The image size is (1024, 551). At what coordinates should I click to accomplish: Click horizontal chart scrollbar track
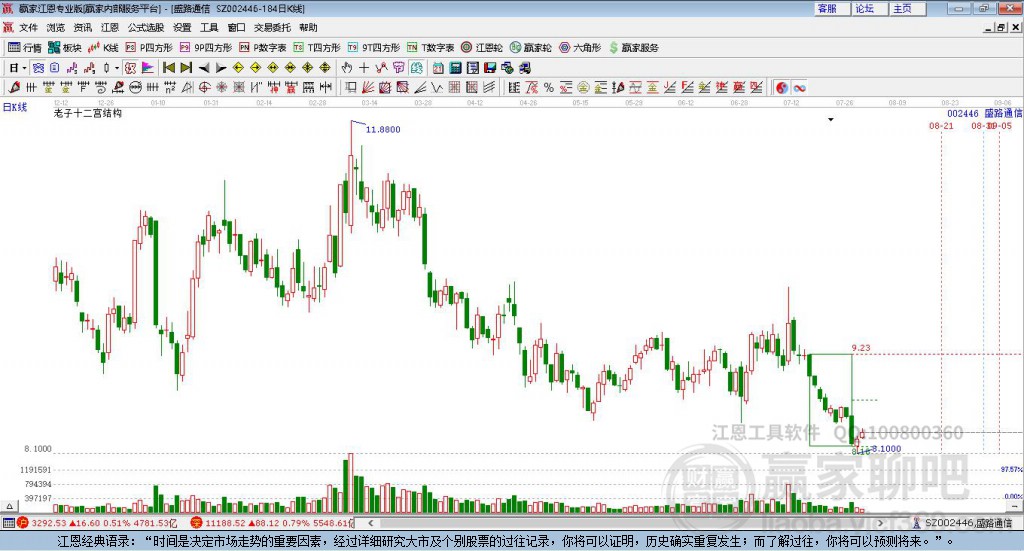click(x=627, y=523)
